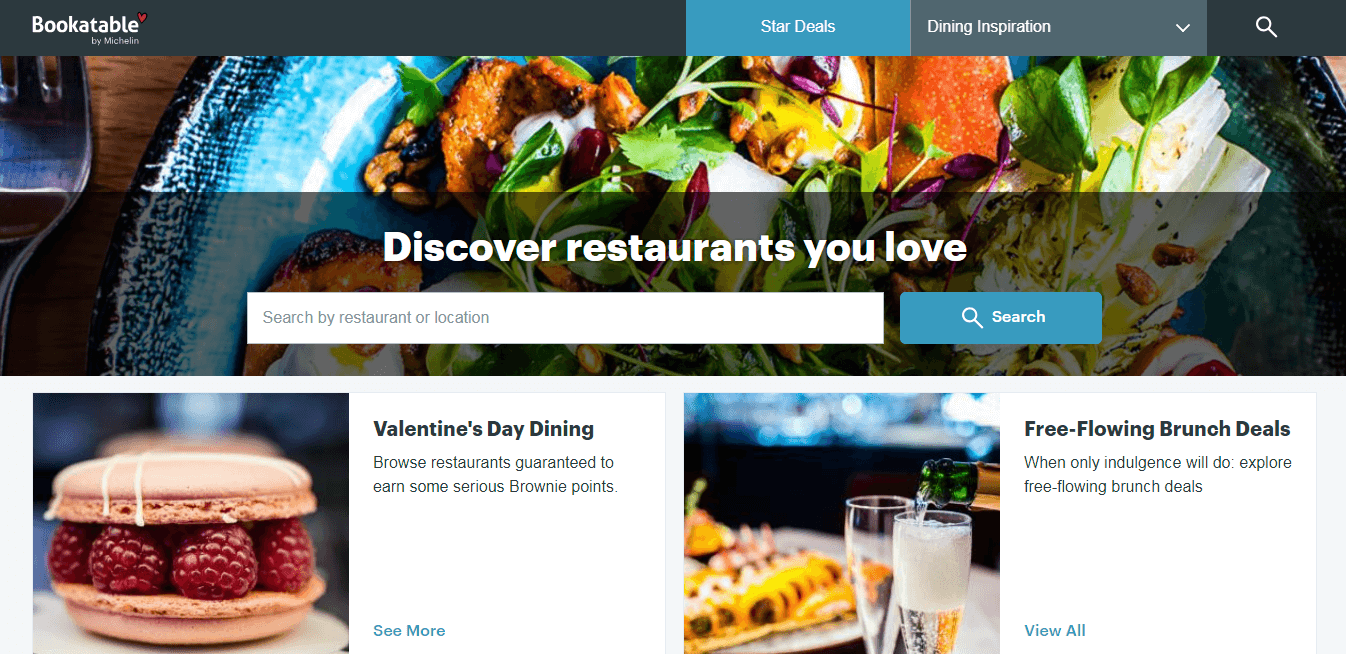
Task: Click the champagne brunch thumbnail
Action: tap(842, 523)
